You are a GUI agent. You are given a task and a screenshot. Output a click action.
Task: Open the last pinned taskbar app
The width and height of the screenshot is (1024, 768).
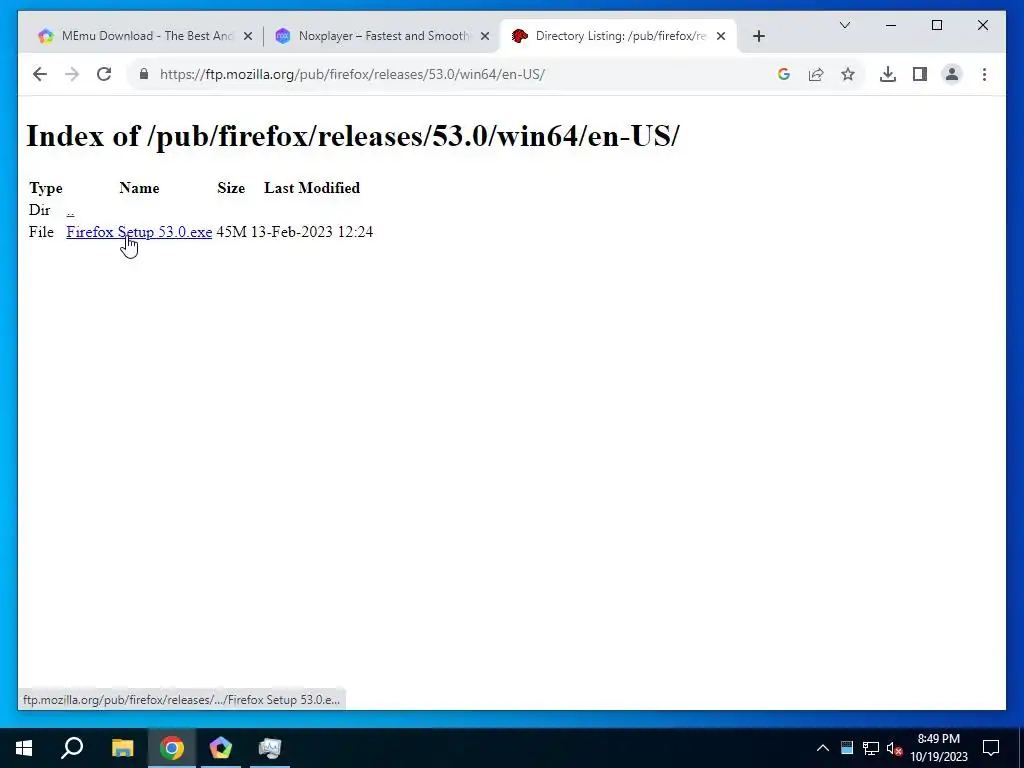pos(270,748)
